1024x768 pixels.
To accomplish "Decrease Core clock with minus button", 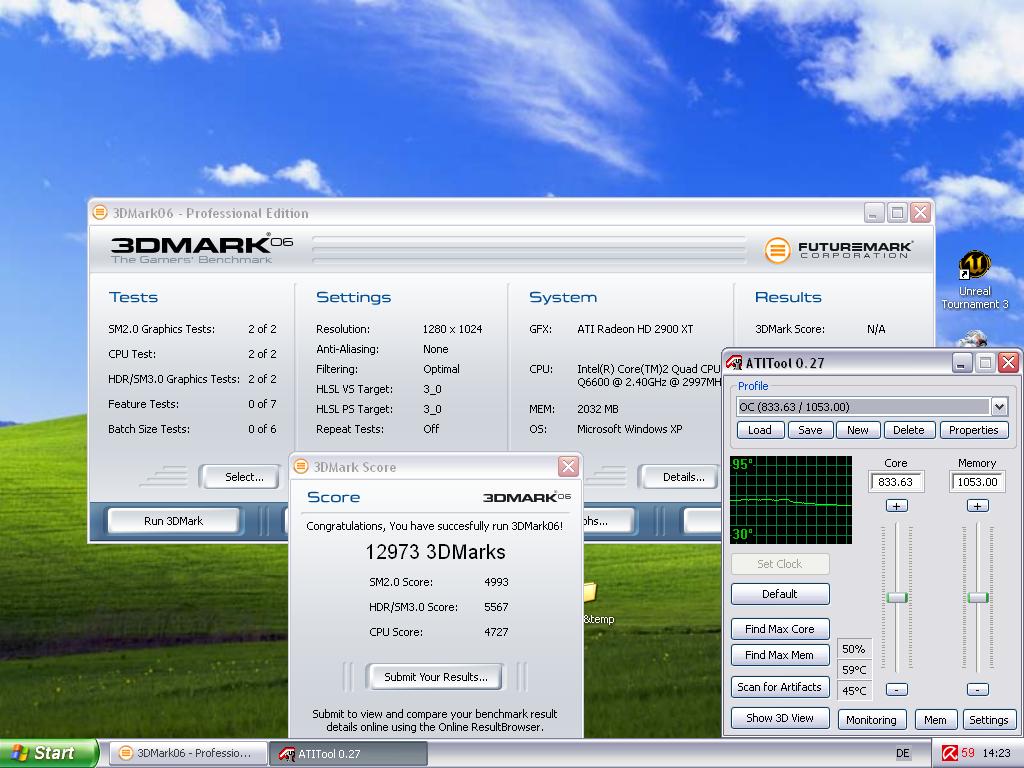I will pos(897,690).
